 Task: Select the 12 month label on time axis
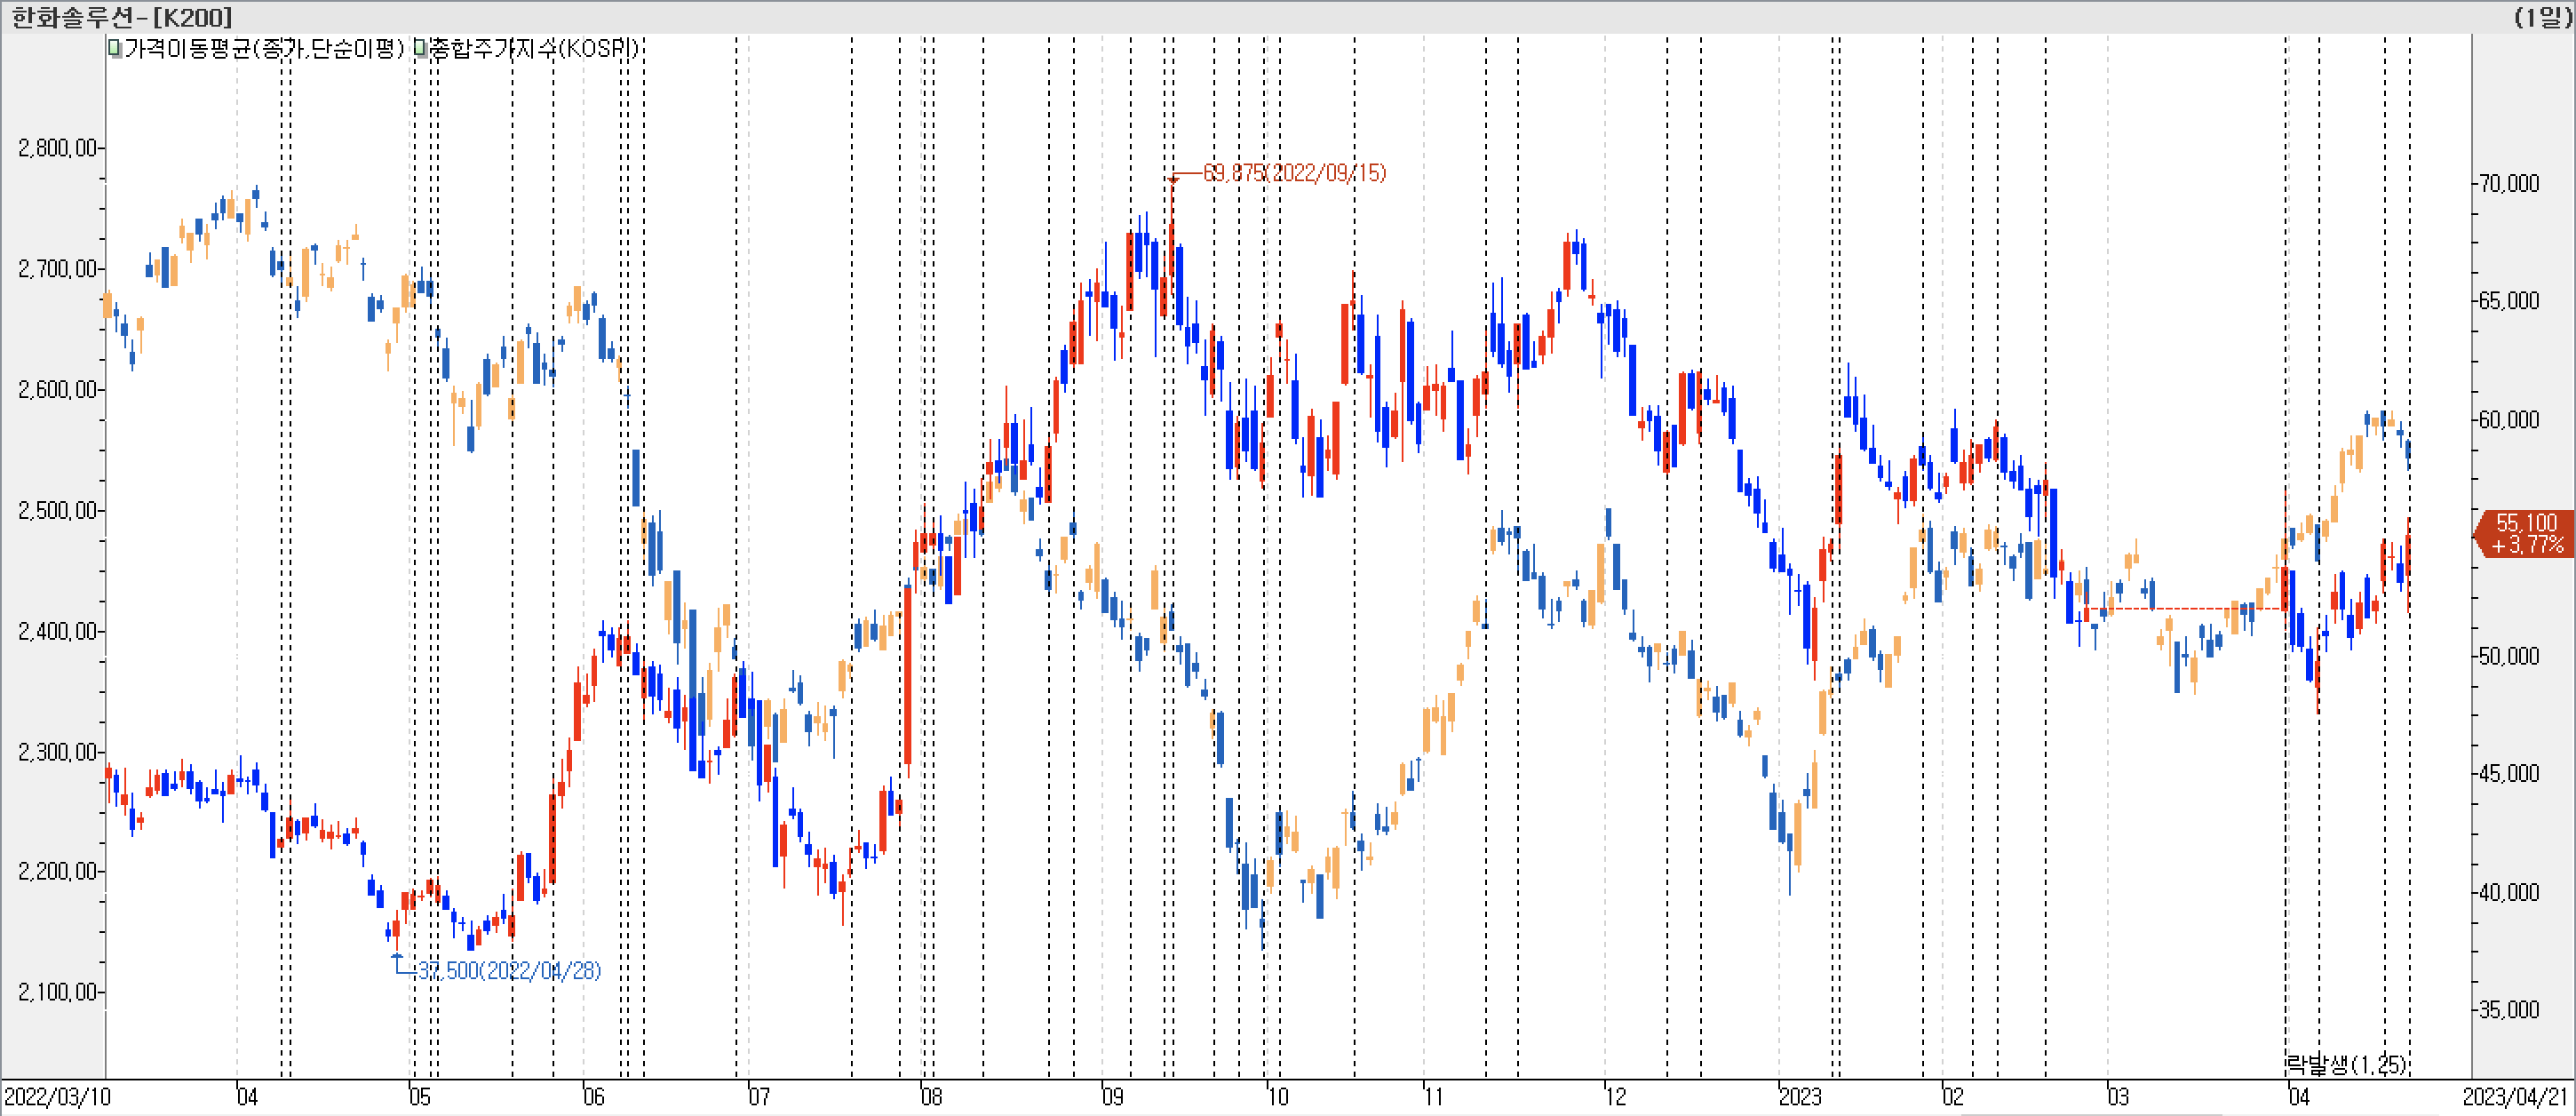pyautogui.click(x=1616, y=1097)
